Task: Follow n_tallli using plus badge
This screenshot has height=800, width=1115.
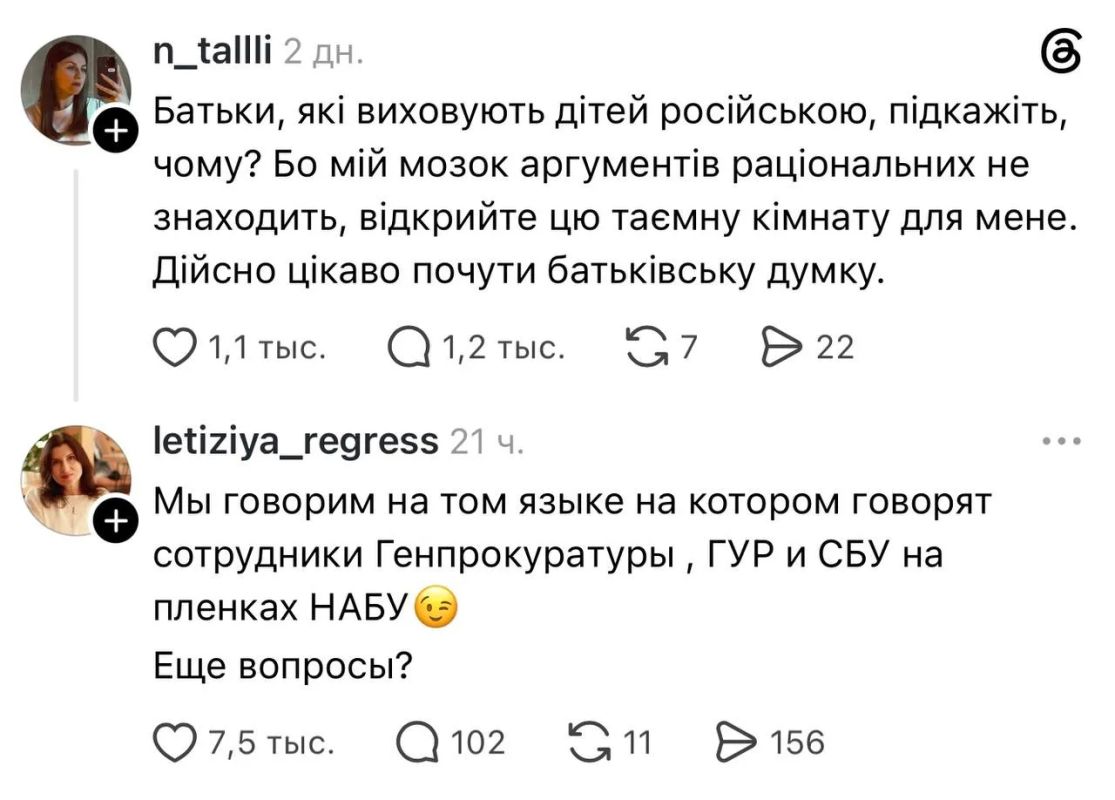Action: 116,131
